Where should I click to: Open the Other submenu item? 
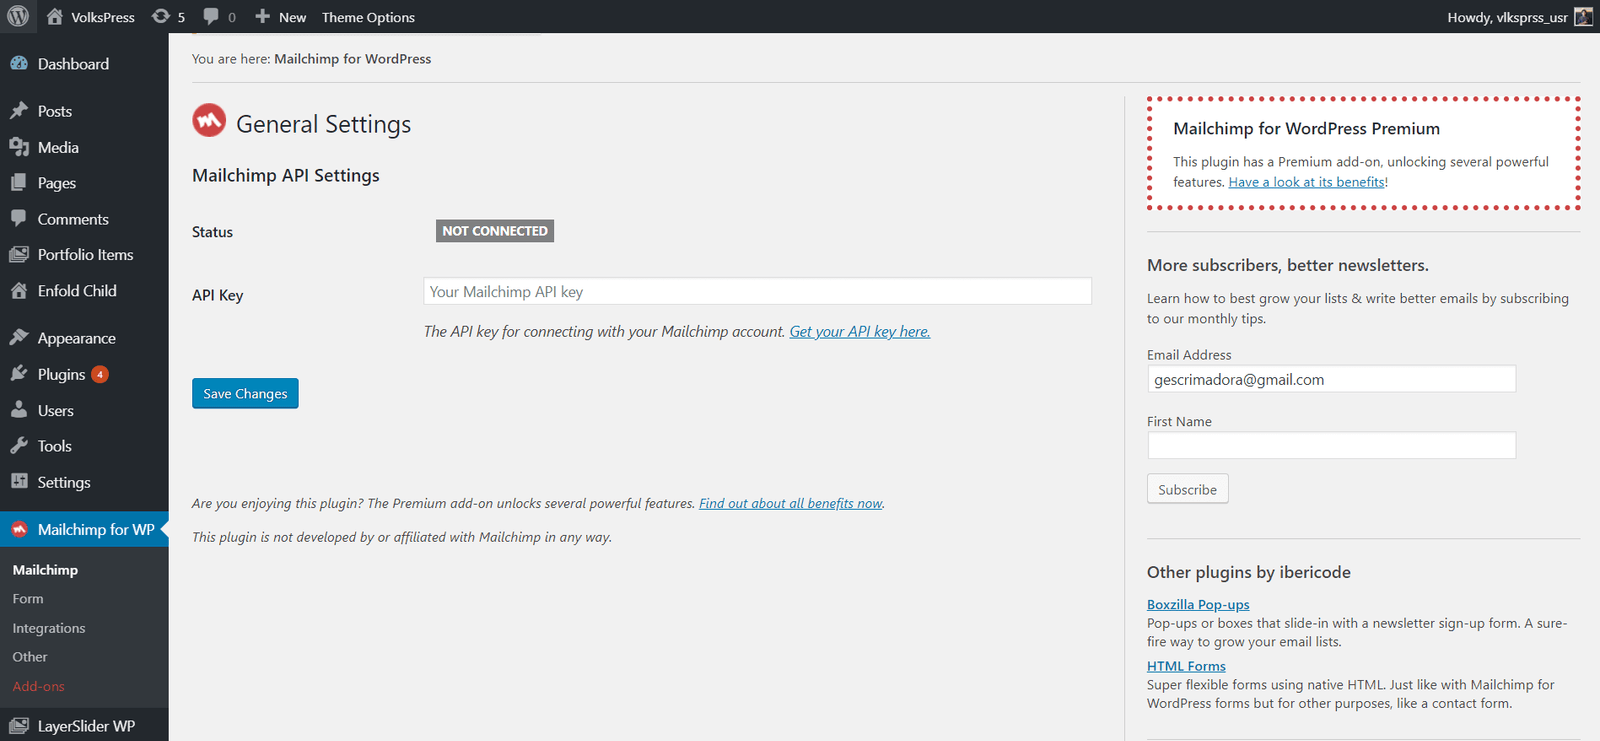(x=30, y=657)
